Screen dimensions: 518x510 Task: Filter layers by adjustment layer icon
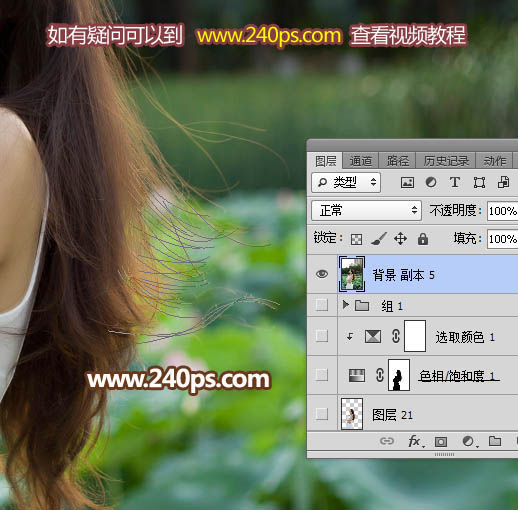click(x=431, y=182)
